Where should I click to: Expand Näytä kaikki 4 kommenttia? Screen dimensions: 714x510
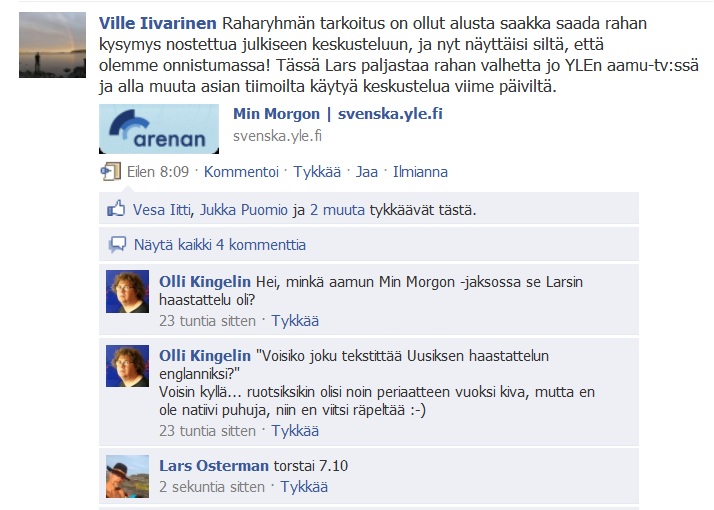point(220,245)
